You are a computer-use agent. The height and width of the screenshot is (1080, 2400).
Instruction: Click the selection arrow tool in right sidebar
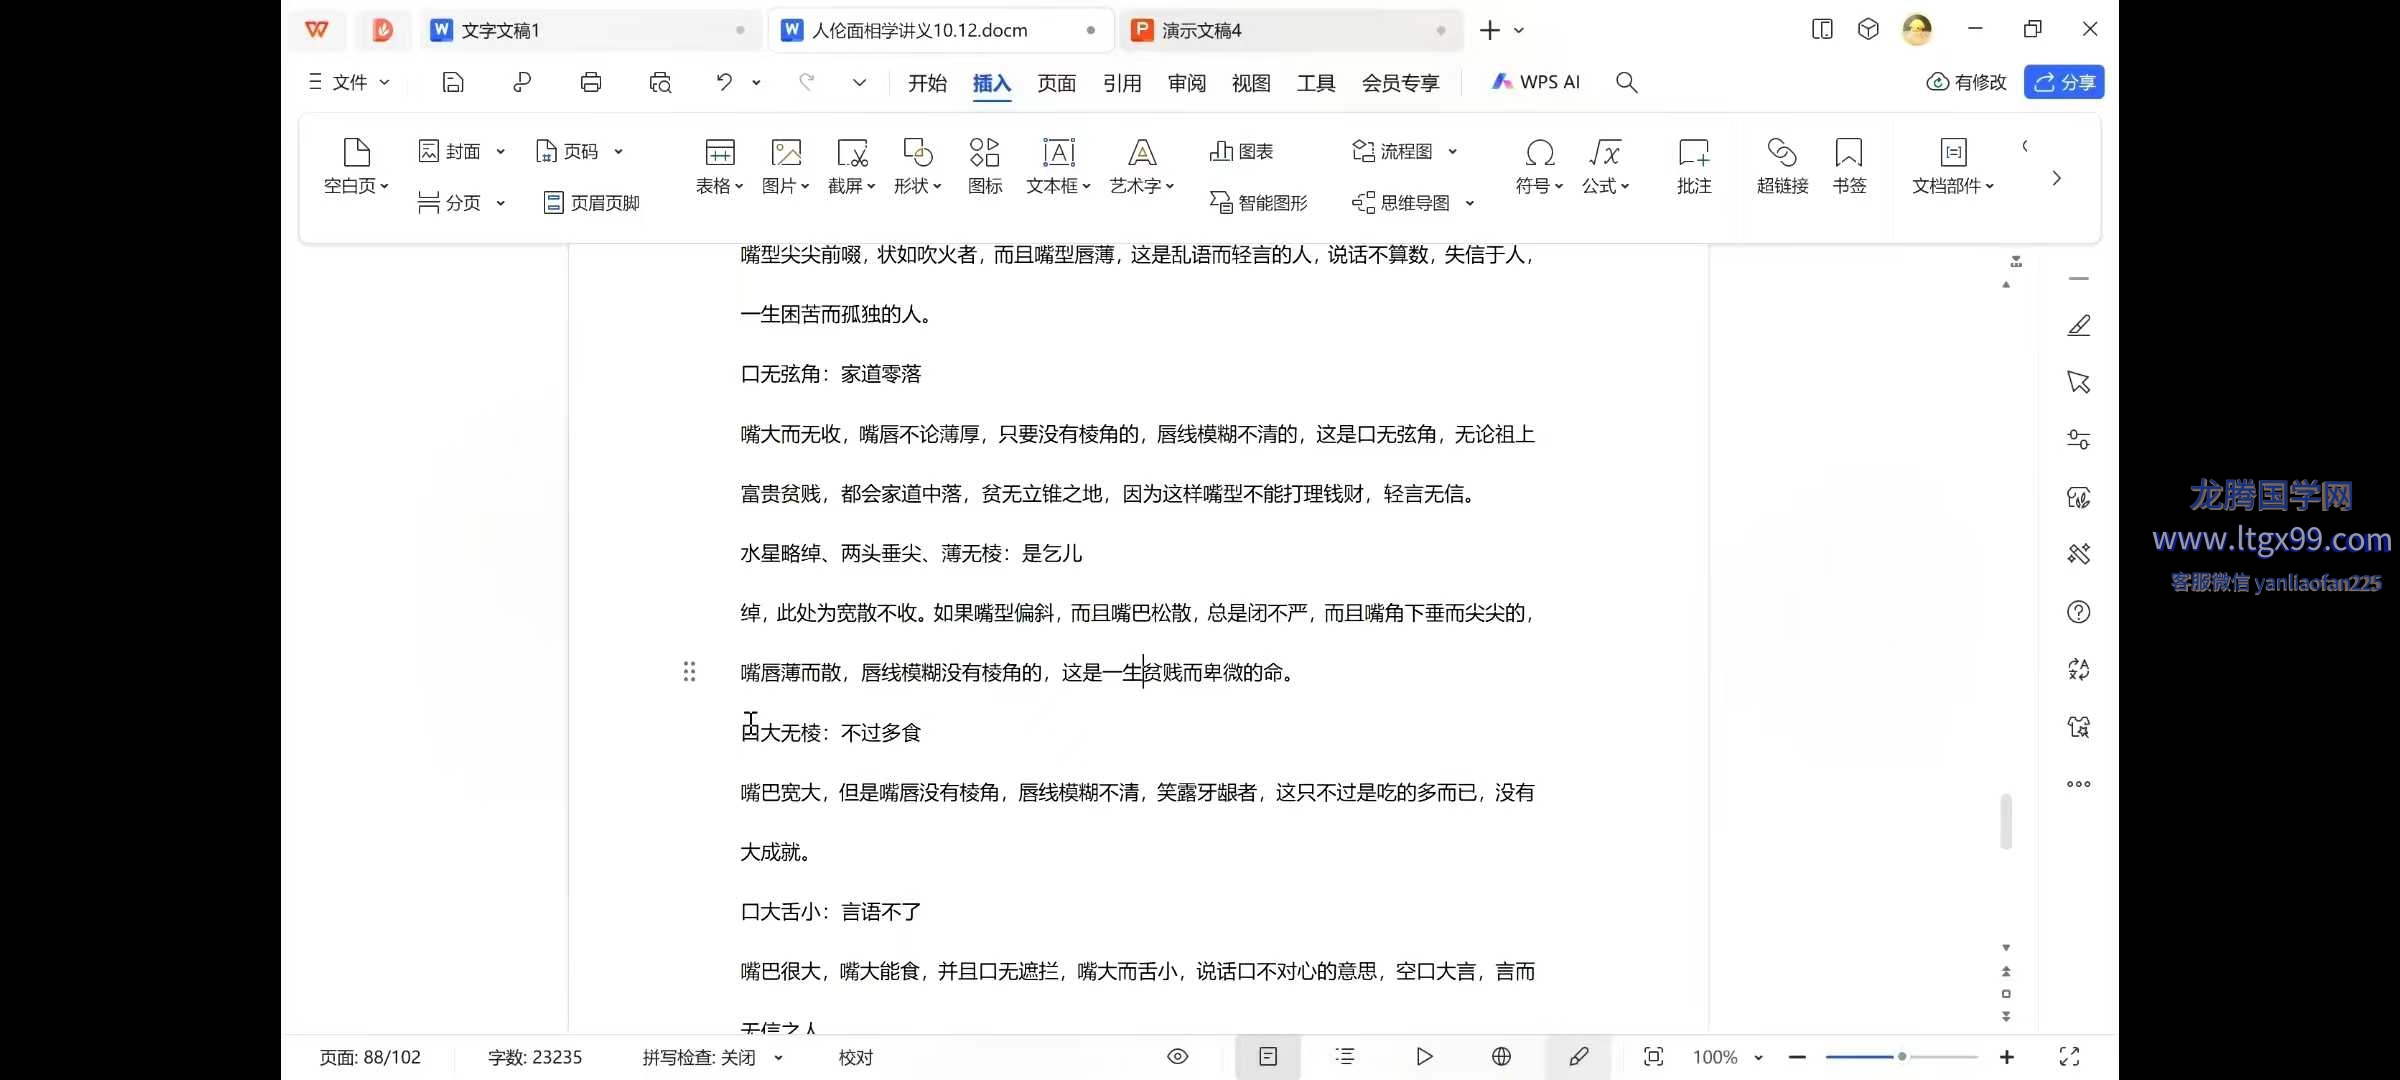[2079, 382]
